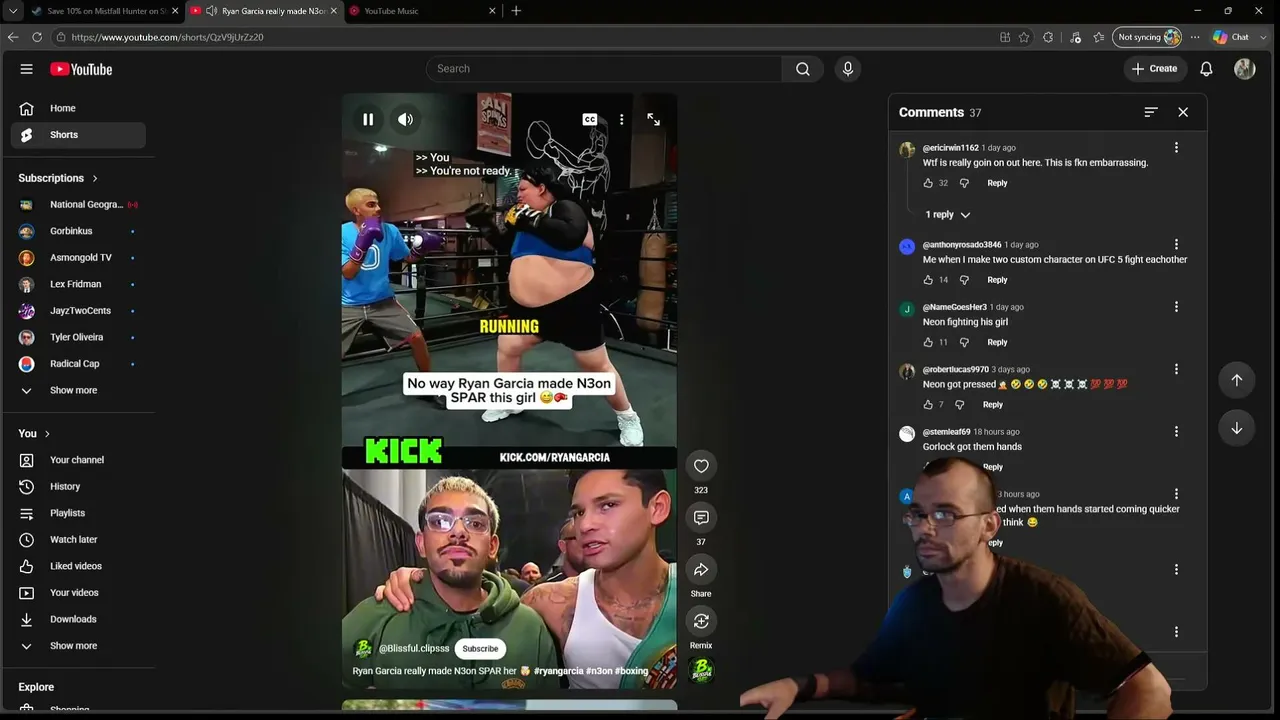The image size is (1280, 720).
Task: Click the Create button
Action: point(1154,69)
